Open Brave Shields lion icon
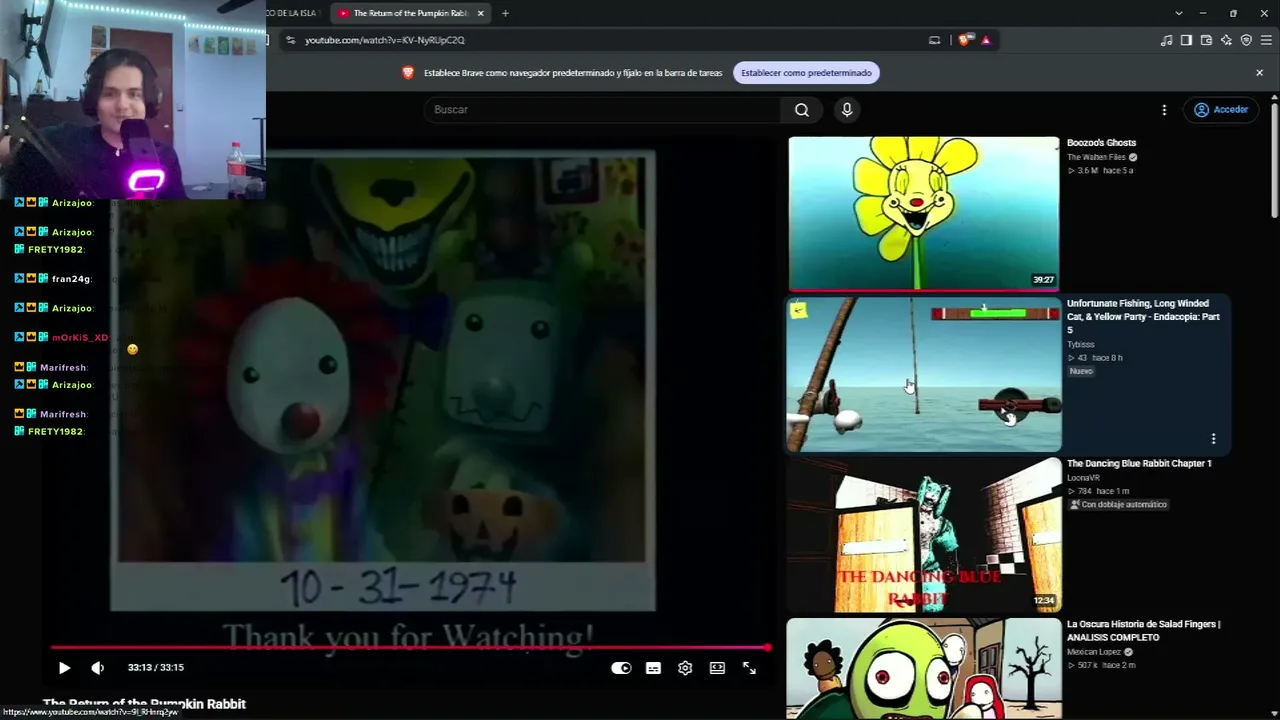 [x=964, y=40]
